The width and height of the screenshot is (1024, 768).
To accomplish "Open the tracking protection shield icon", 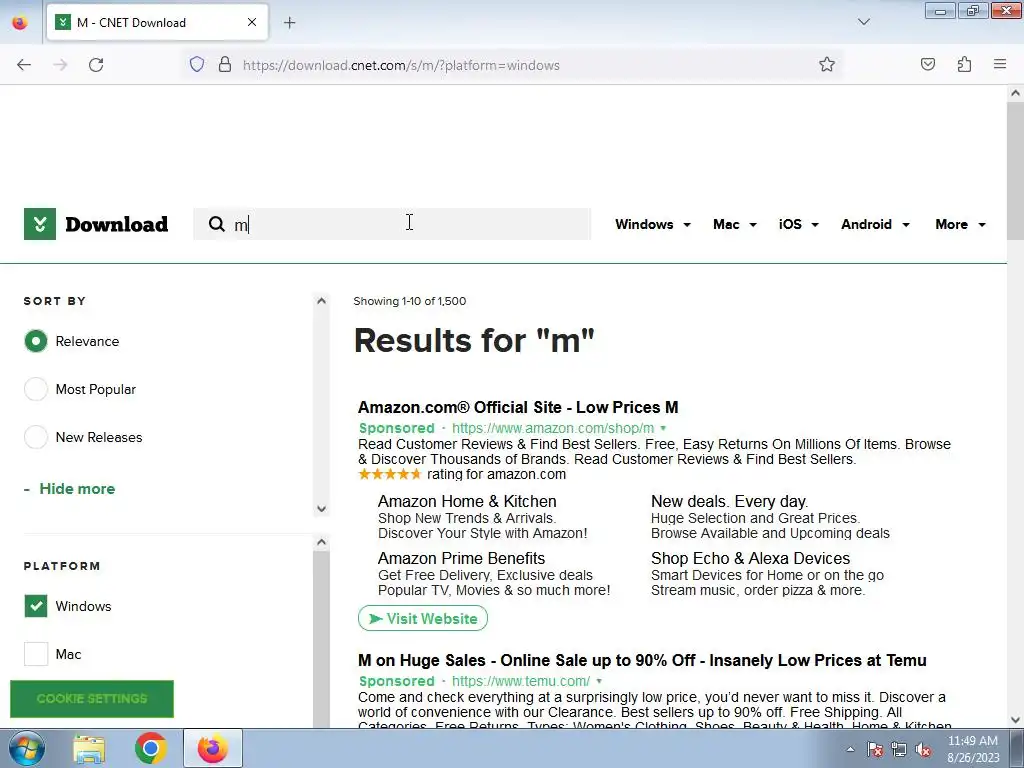I will coord(197,65).
